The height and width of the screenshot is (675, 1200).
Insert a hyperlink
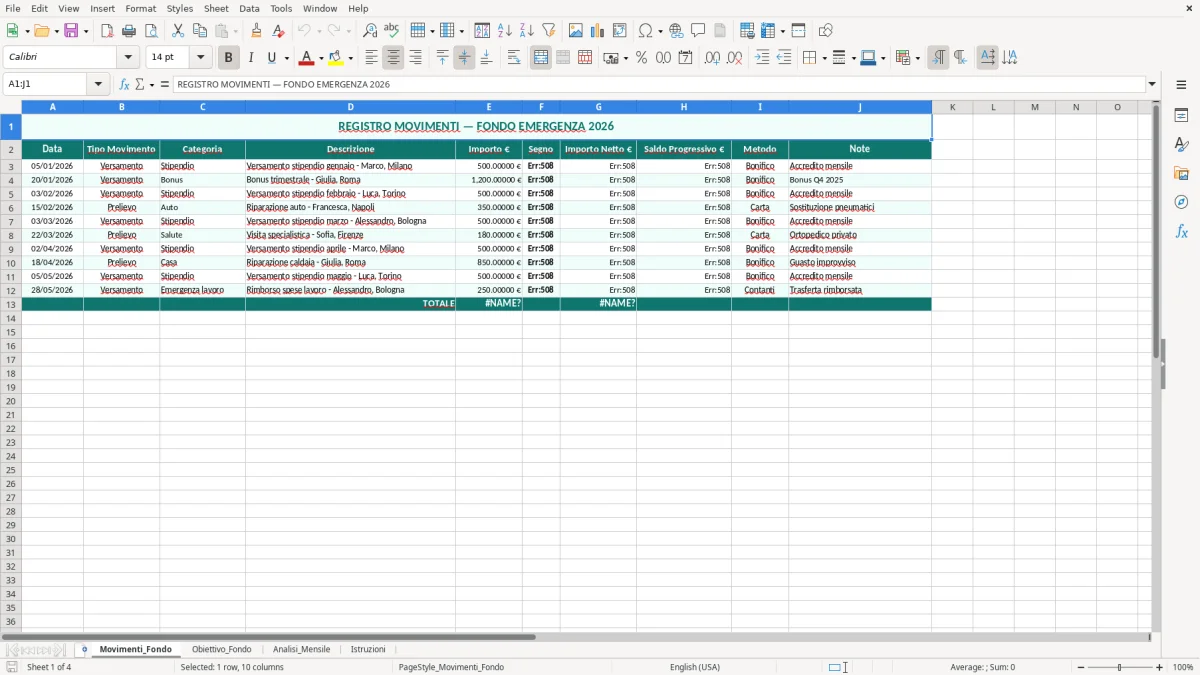pyautogui.click(x=676, y=31)
